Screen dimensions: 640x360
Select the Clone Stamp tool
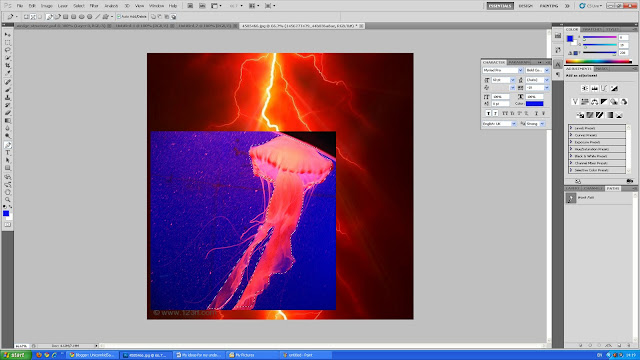(x=7, y=98)
